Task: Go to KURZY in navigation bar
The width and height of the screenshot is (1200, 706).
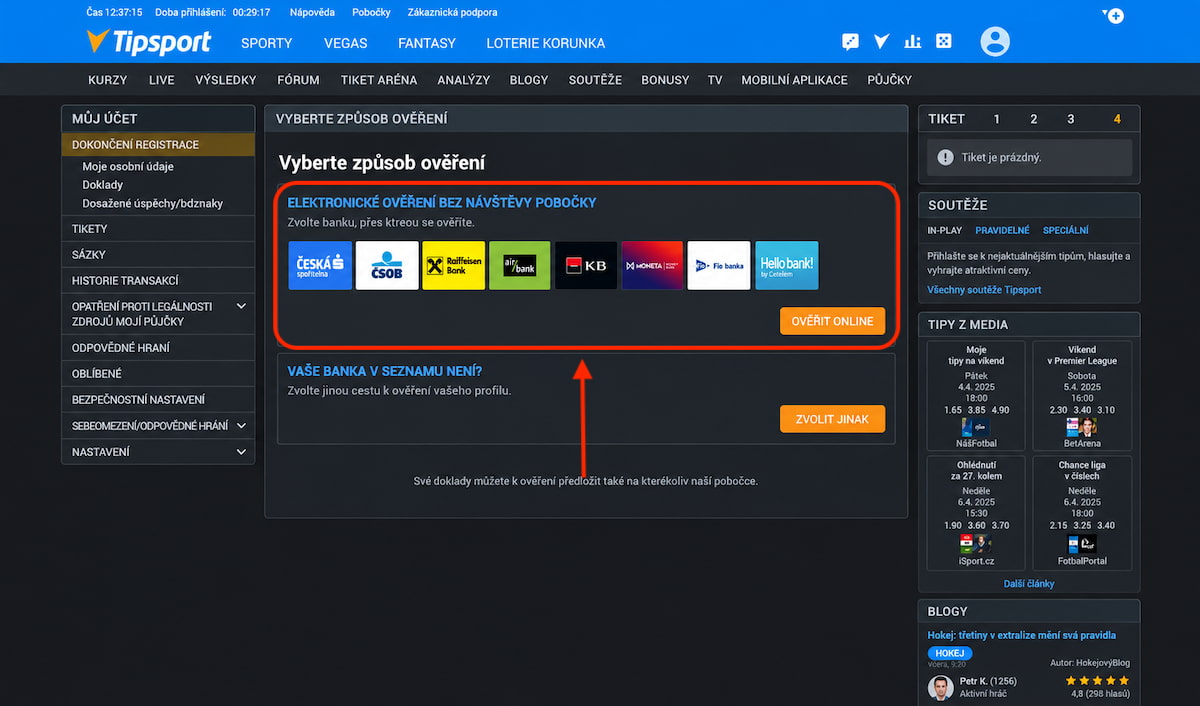Action: click(108, 80)
